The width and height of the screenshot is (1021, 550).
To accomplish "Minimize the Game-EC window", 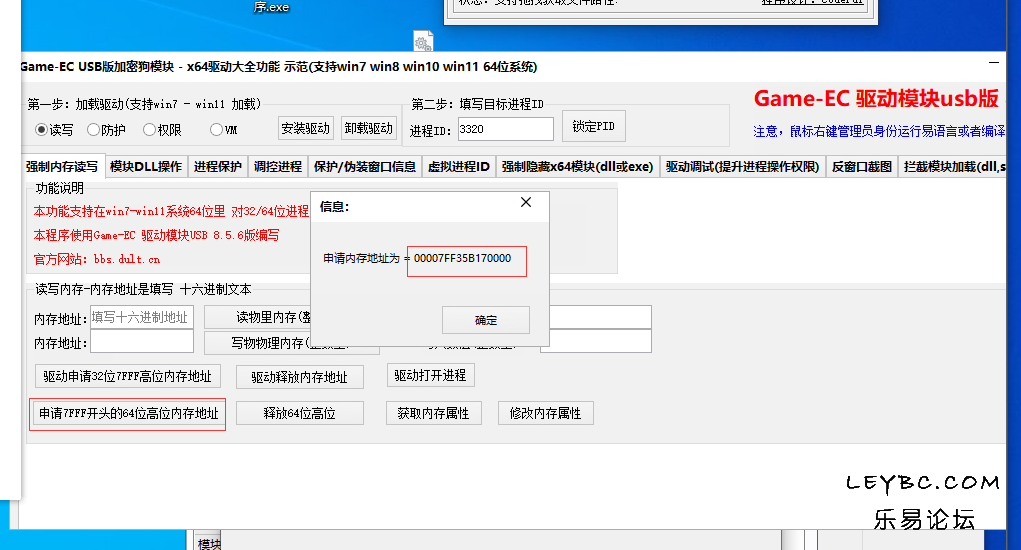I will tap(994, 63).
